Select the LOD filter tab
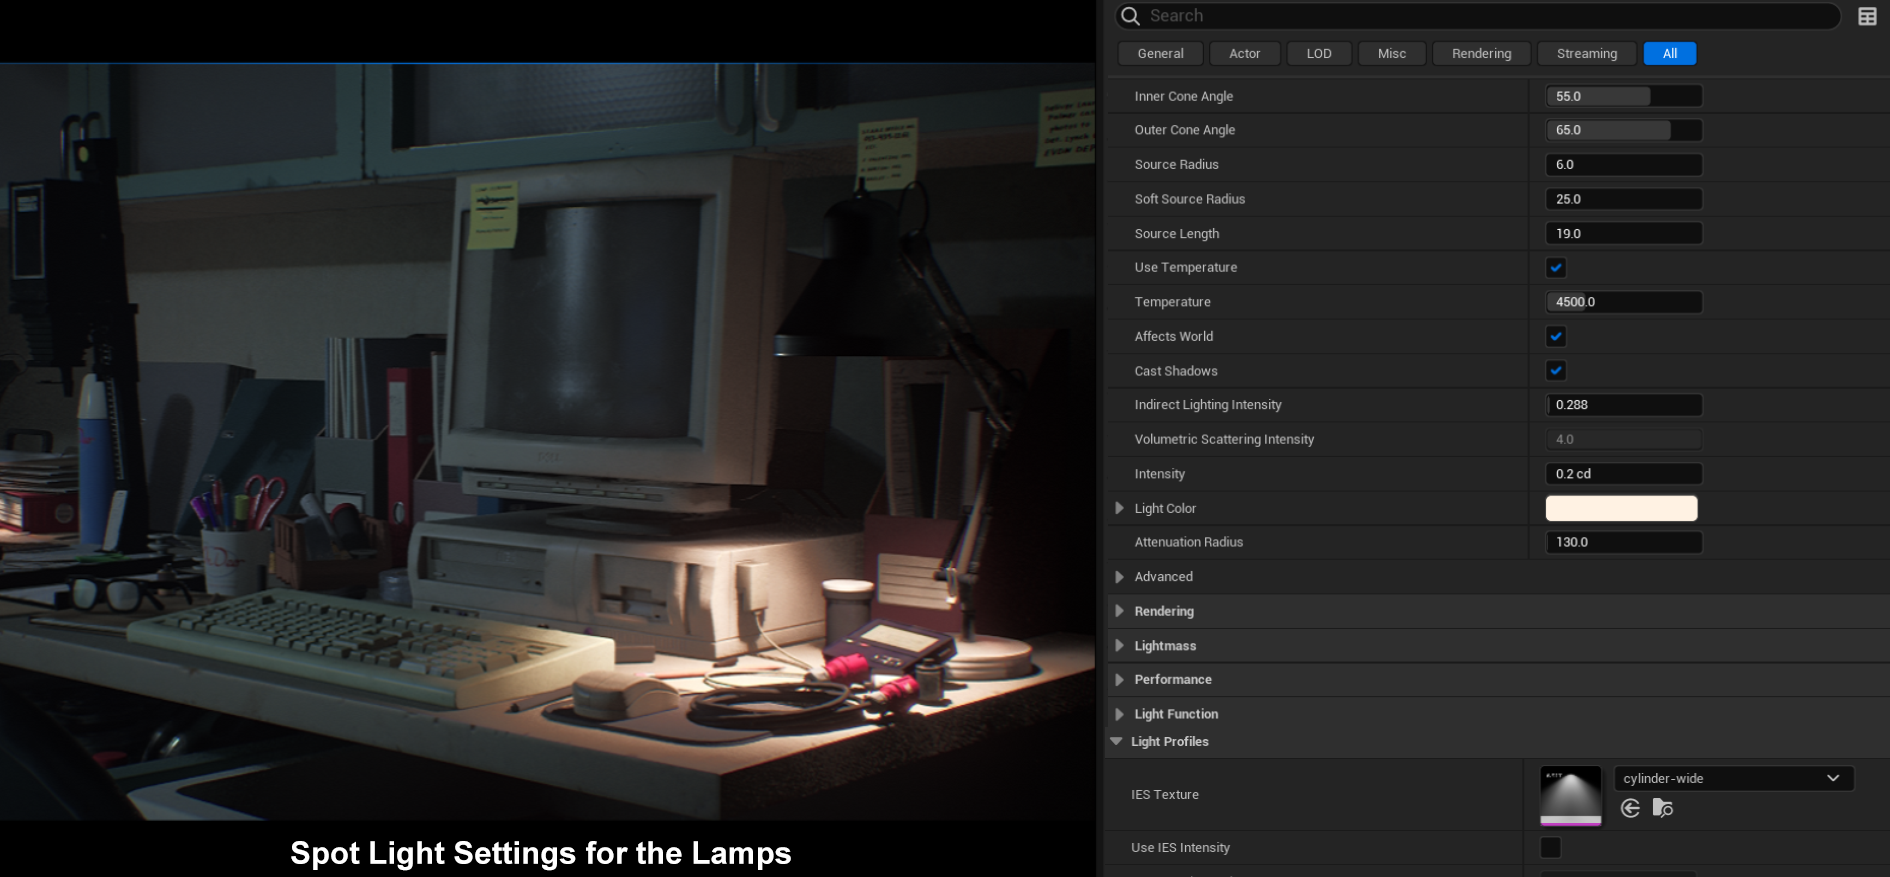The width and height of the screenshot is (1890, 877). pyautogui.click(x=1319, y=54)
